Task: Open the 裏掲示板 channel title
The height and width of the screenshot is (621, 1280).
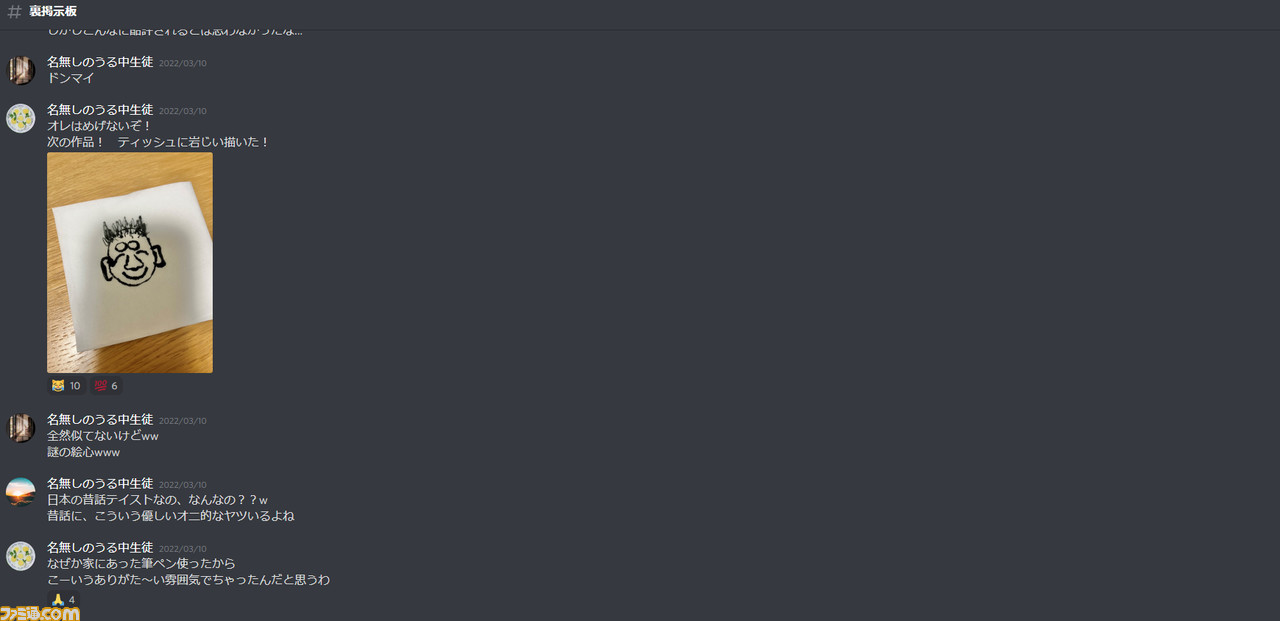Action: pyautogui.click(x=53, y=12)
